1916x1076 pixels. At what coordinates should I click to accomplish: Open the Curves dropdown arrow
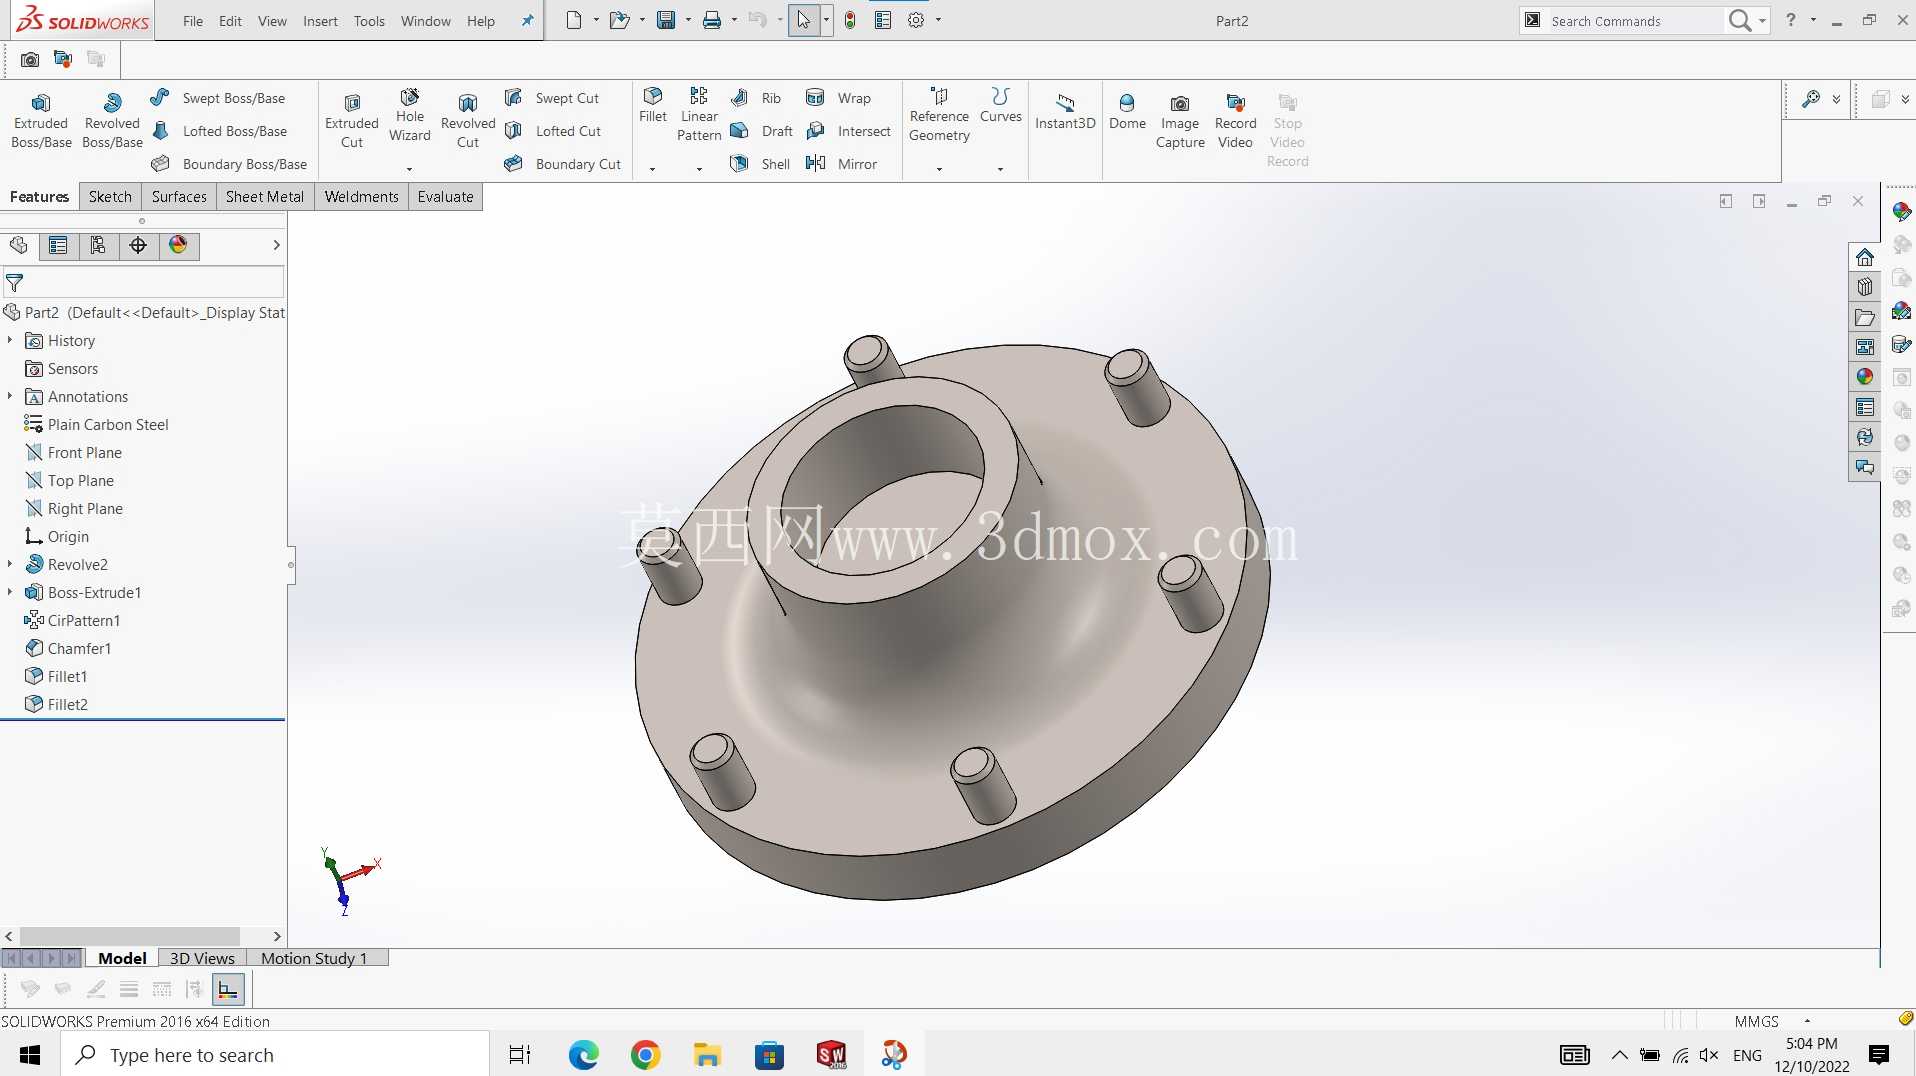click(x=1000, y=169)
